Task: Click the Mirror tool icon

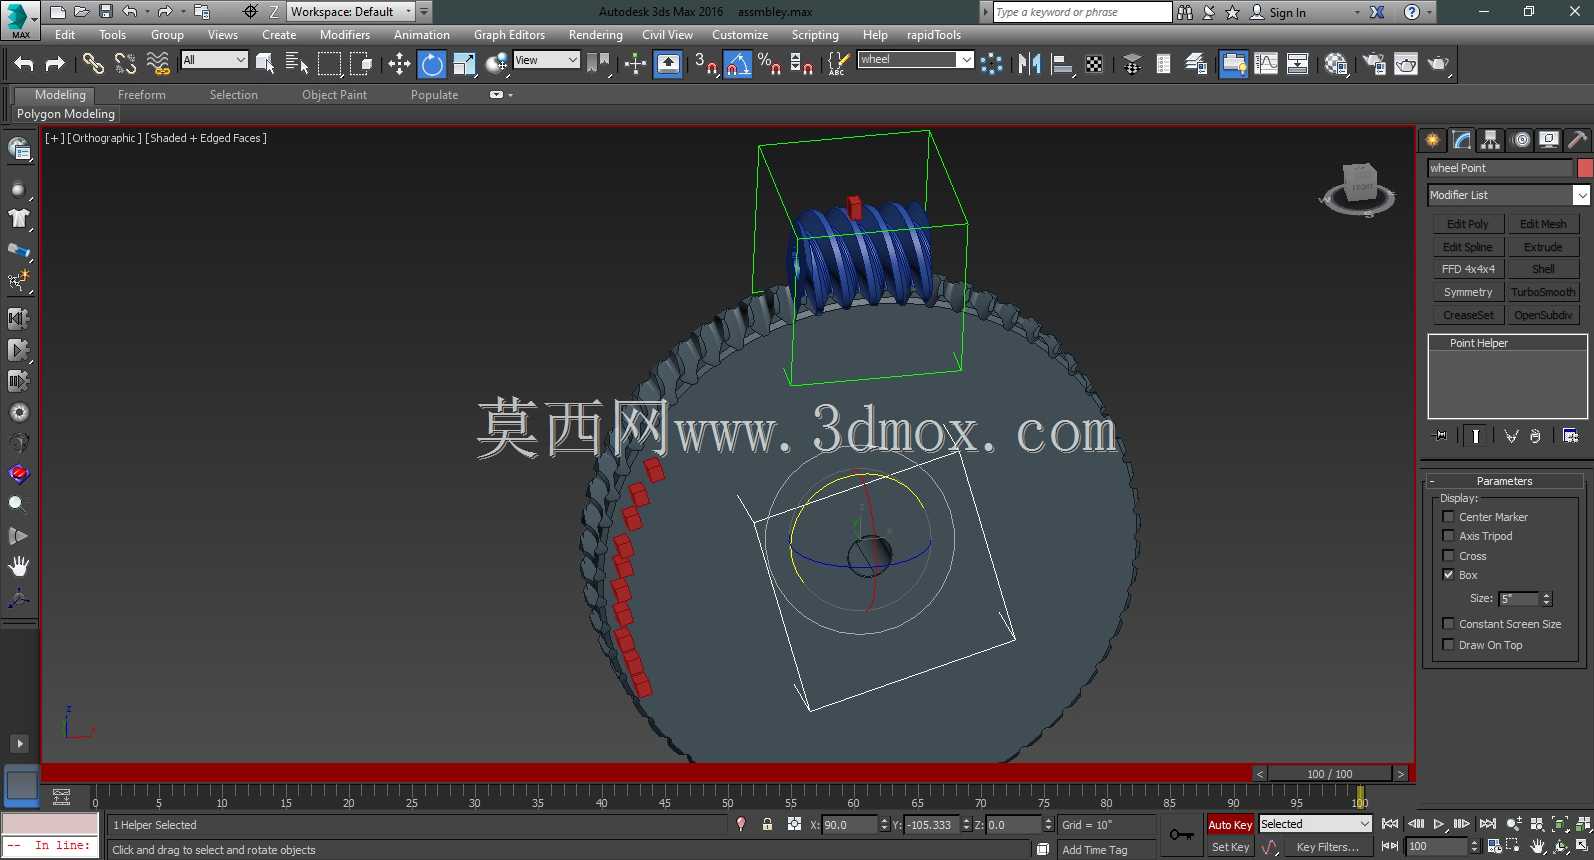Action: (x=1029, y=64)
